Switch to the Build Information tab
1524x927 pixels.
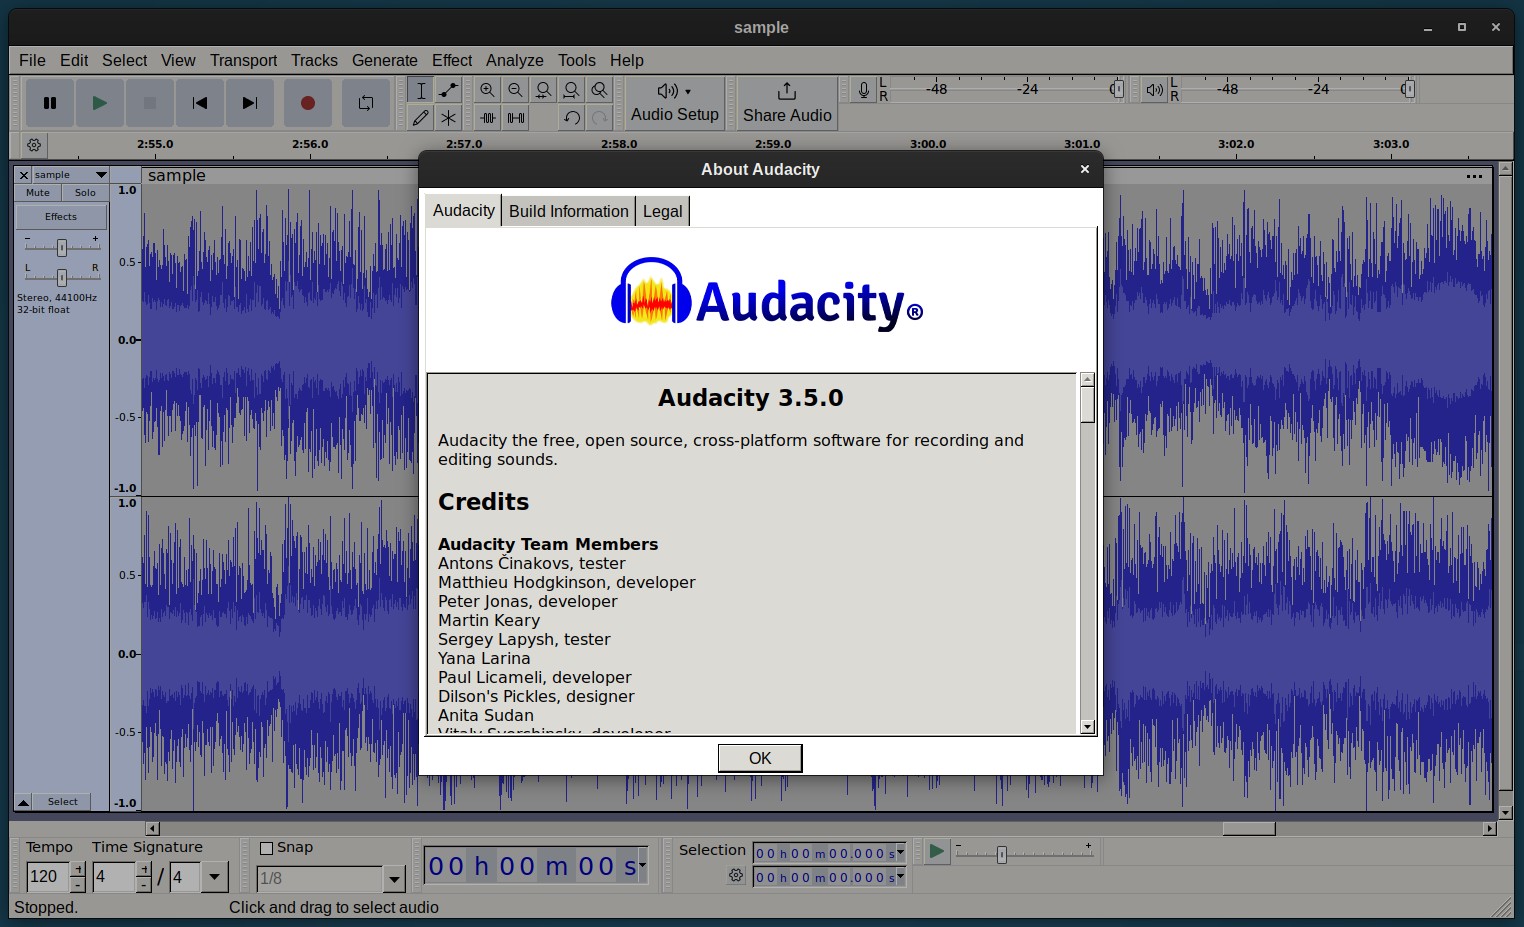[x=568, y=211]
